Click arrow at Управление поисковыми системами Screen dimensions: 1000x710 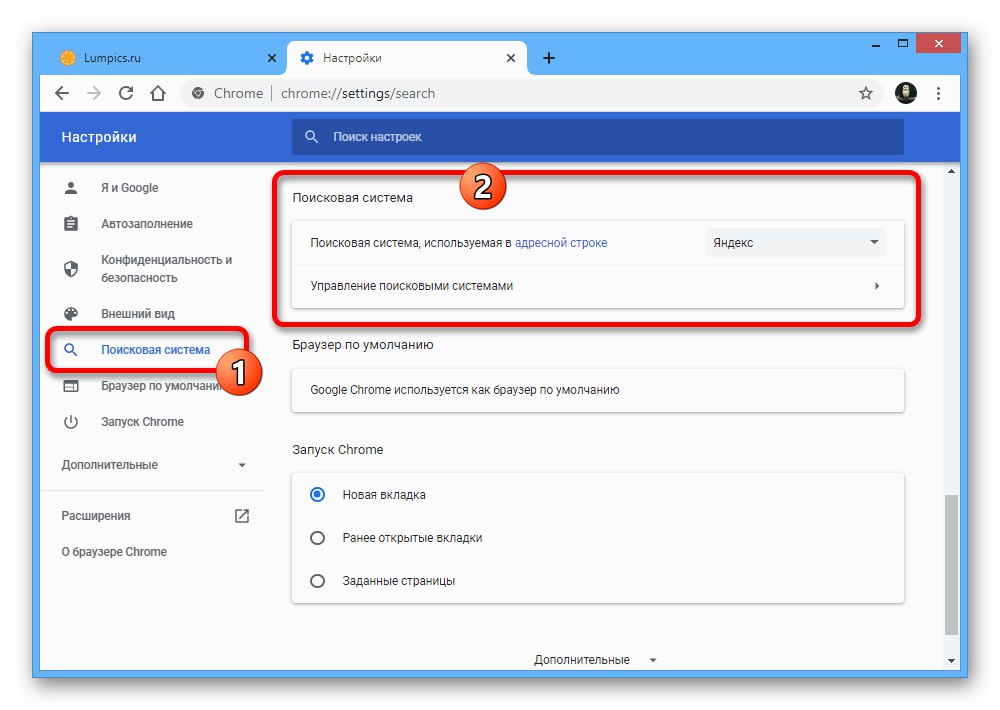(877, 286)
